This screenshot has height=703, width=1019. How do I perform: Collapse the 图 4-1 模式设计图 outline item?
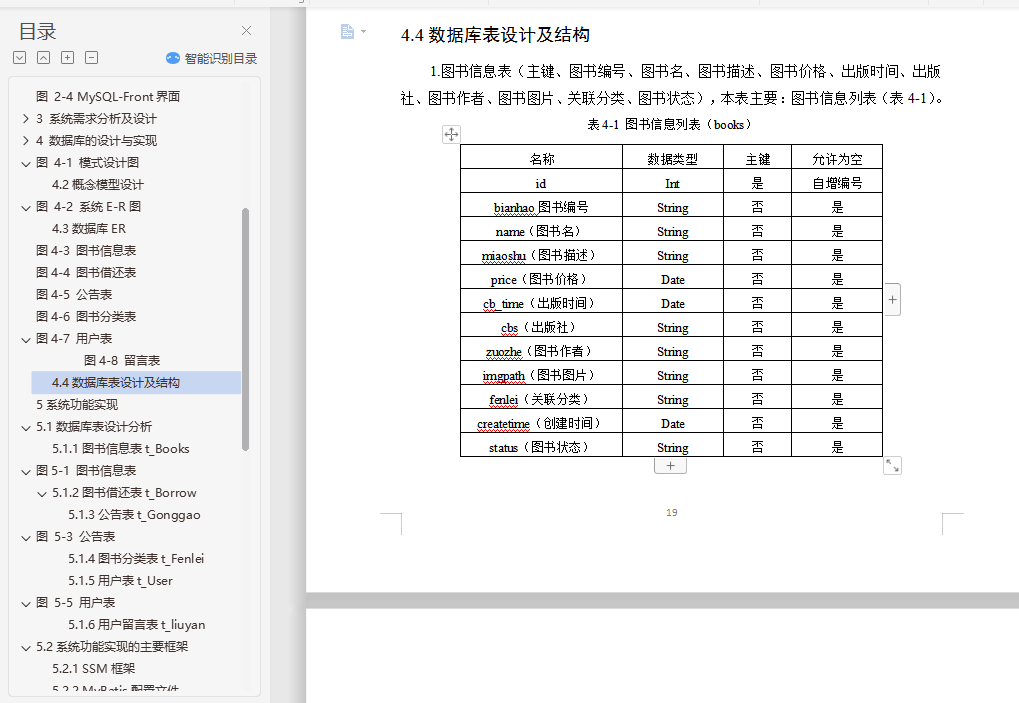[x=25, y=164]
